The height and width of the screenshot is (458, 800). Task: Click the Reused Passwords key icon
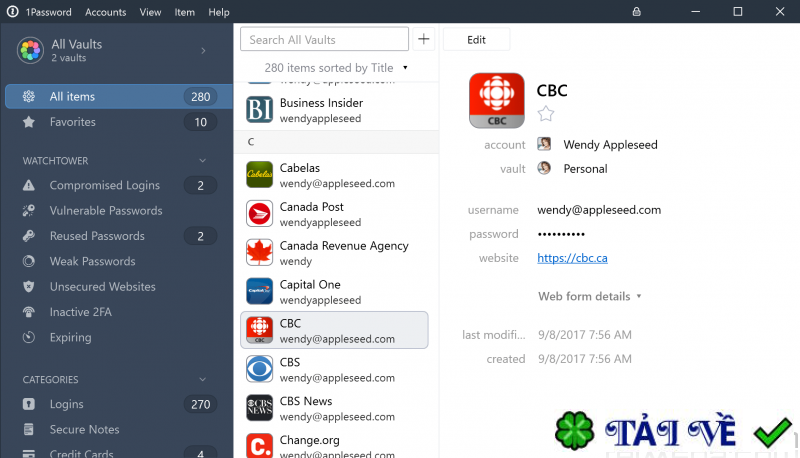(x=29, y=236)
